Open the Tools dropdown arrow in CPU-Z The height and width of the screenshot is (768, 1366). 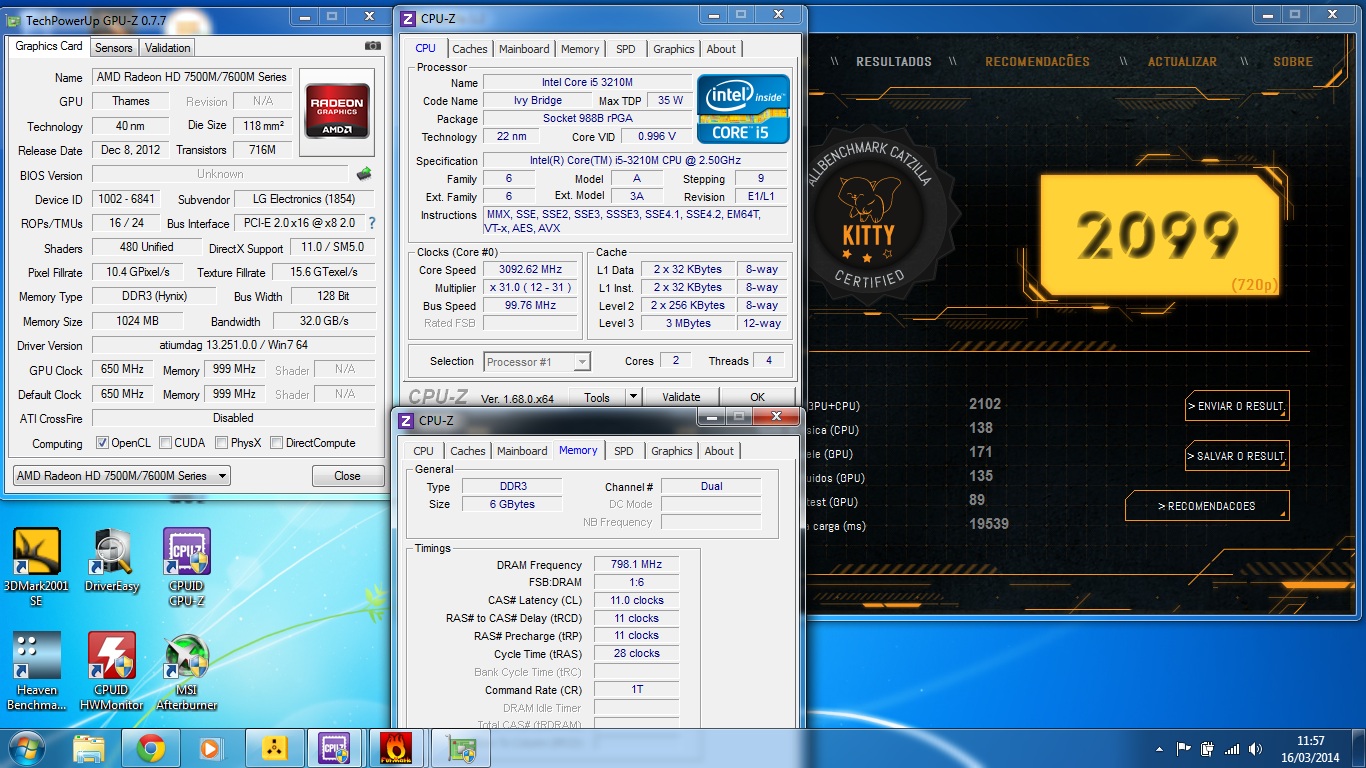tap(632, 397)
